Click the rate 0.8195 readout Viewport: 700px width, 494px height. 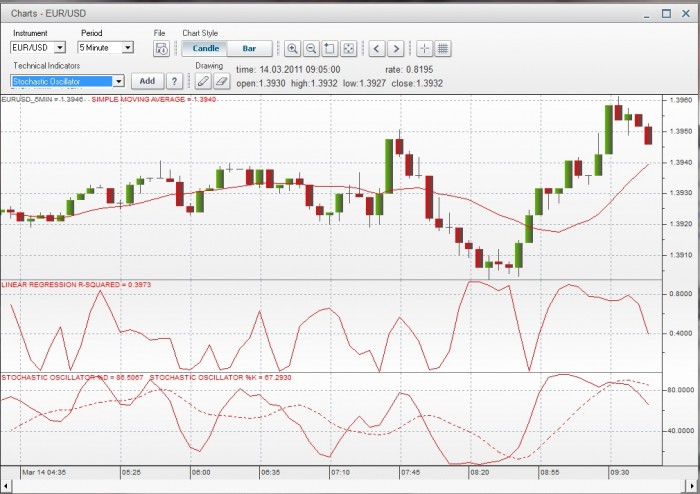(409, 70)
